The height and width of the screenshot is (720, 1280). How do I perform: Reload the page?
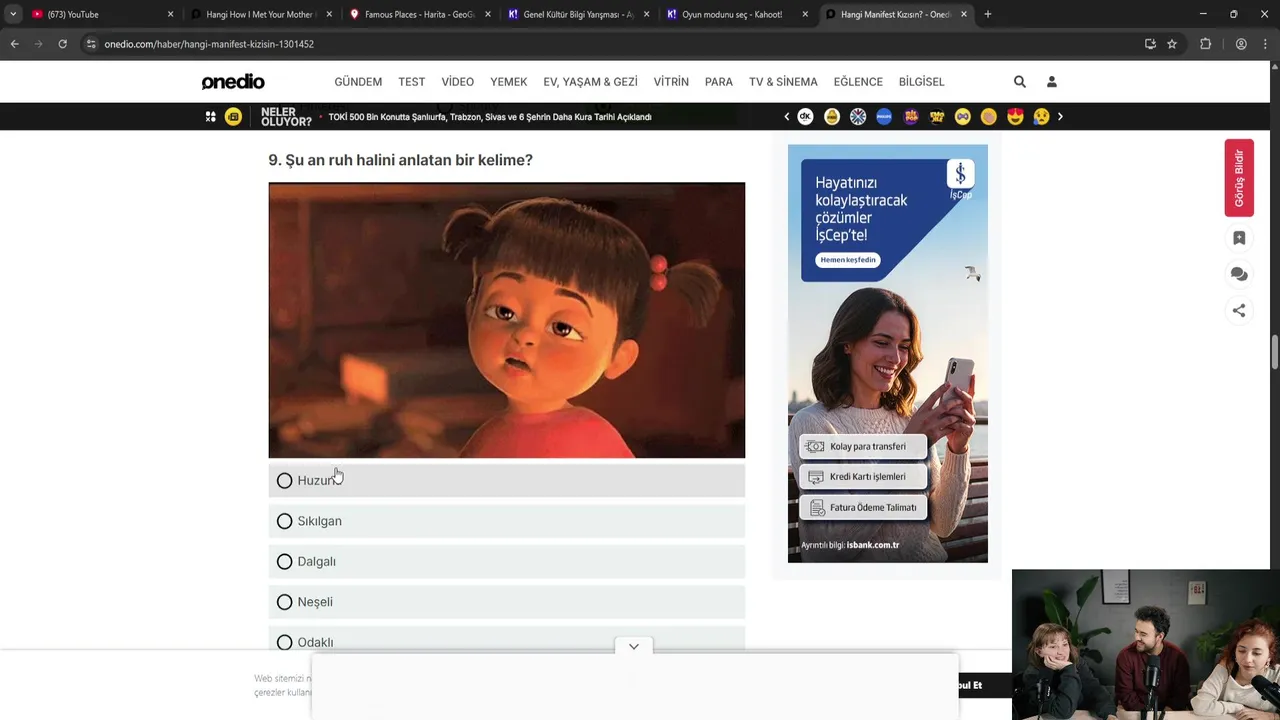[x=62, y=44]
